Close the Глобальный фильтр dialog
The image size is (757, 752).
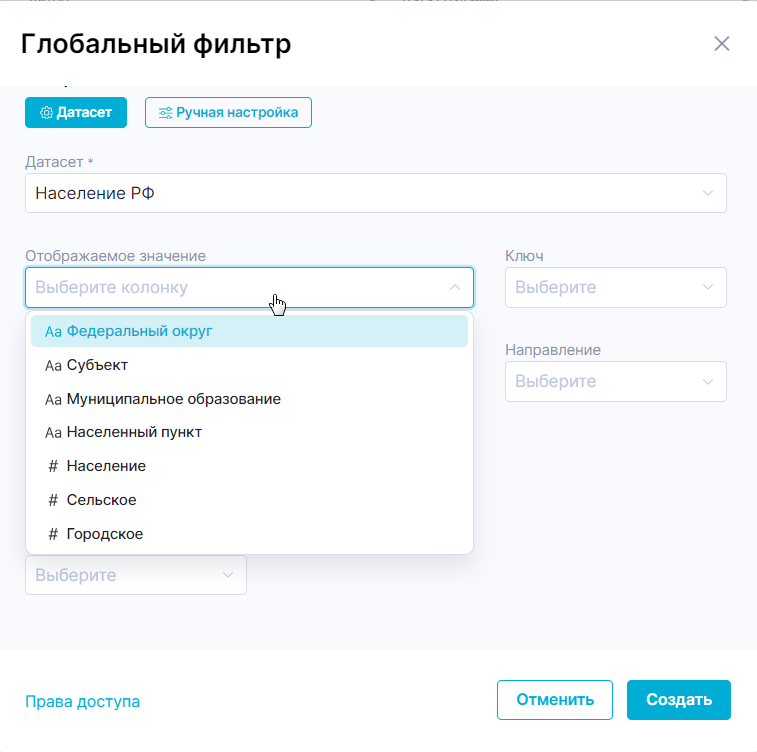click(721, 43)
